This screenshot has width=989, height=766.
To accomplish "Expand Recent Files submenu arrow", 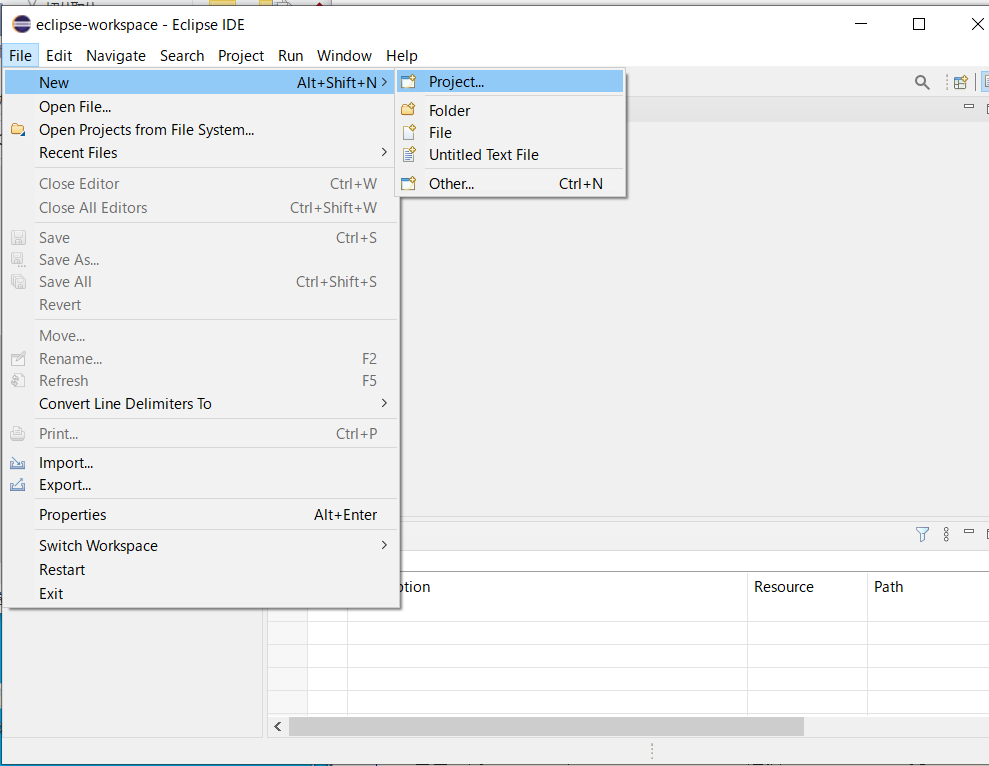I will [x=384, y=152].
